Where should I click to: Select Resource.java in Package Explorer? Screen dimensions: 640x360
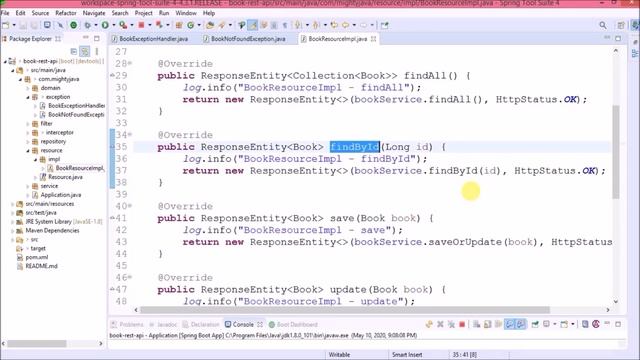click(x=65, y=177)
